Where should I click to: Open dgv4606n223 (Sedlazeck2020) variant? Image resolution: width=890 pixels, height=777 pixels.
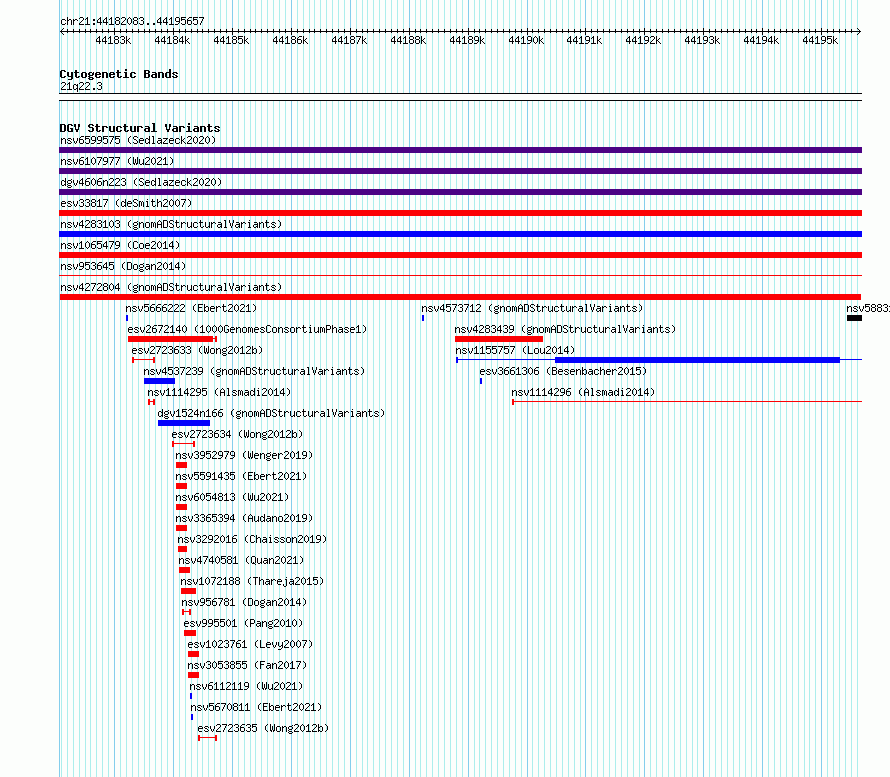click(x=141, y=182)
